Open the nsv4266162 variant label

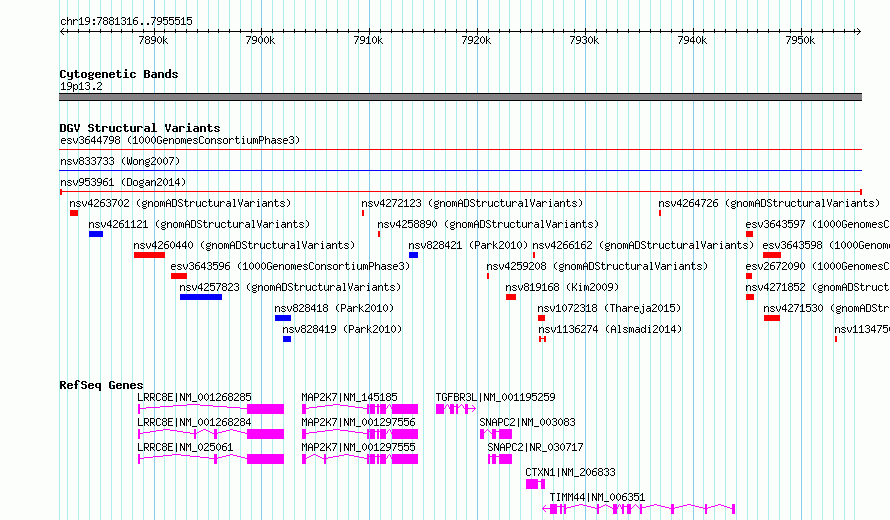click(x=643, y=245)
